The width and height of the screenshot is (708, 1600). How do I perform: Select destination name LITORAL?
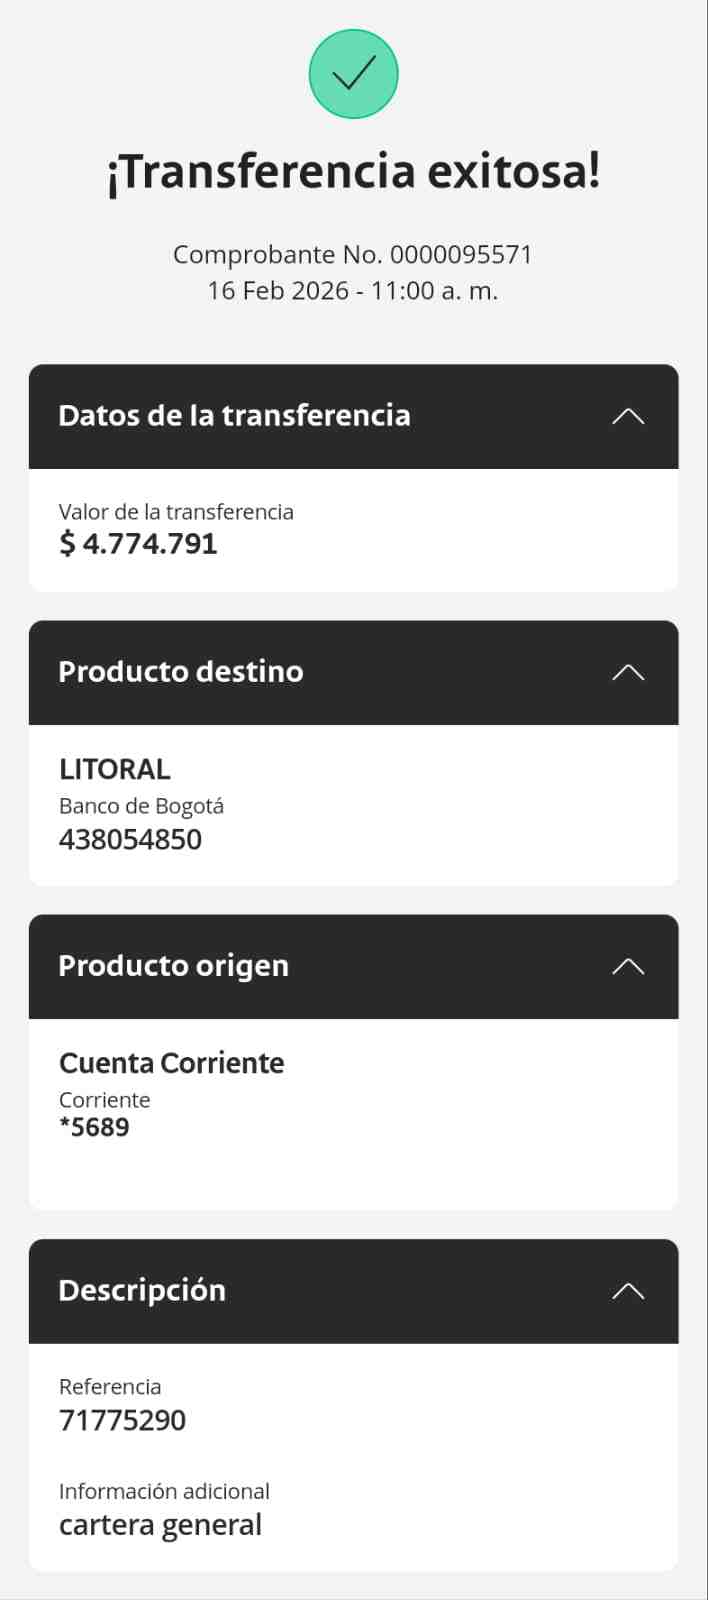pos(115,769)
